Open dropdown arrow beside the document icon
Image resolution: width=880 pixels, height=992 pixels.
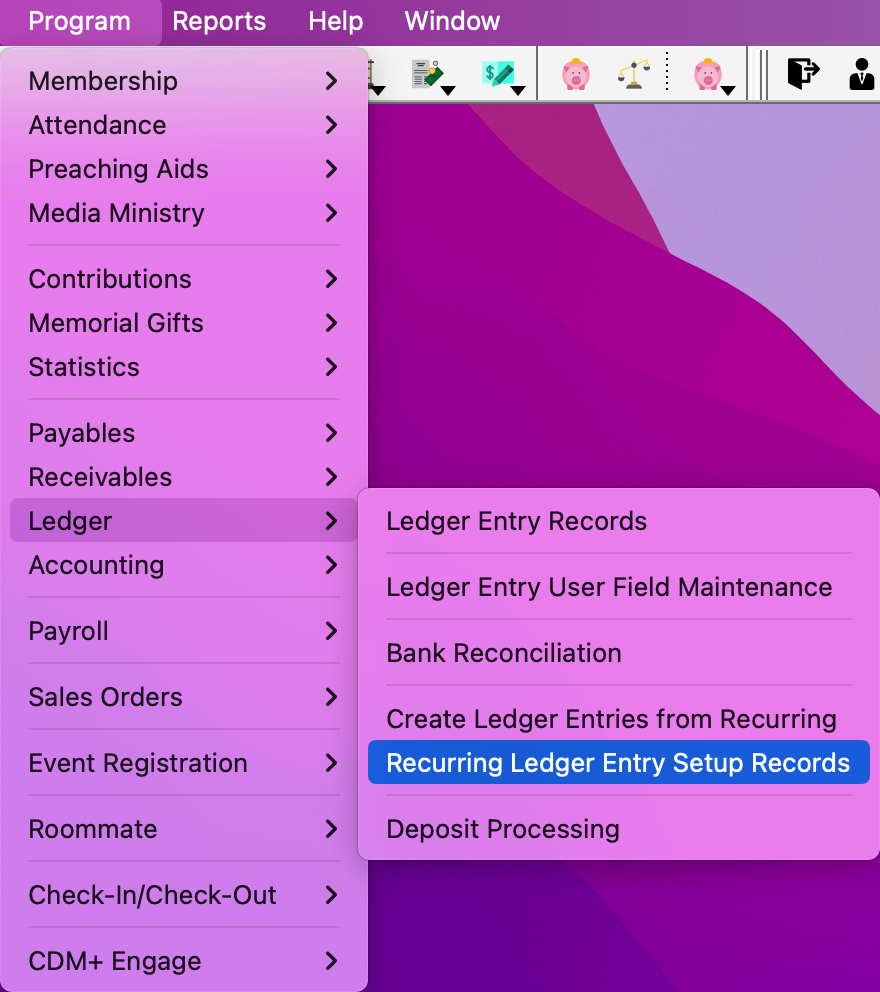(x=447, y=88)
